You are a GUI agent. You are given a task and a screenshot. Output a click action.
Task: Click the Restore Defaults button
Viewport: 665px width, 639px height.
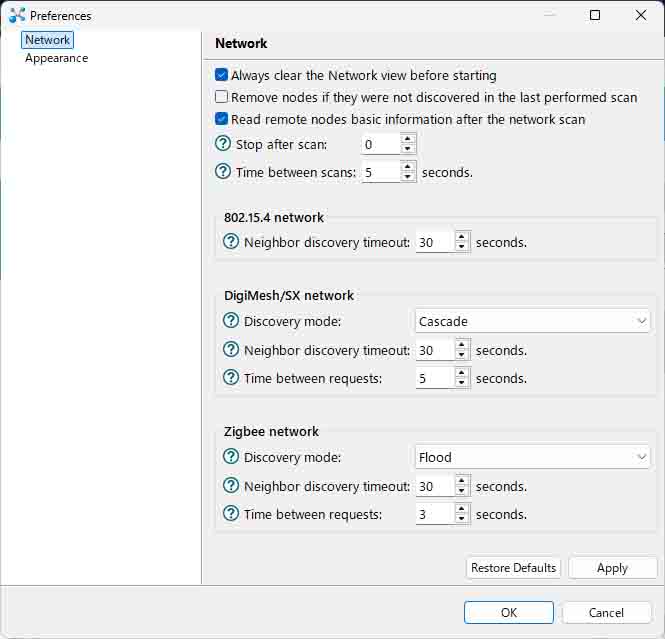pyautogui.click(x=513, y=568)
